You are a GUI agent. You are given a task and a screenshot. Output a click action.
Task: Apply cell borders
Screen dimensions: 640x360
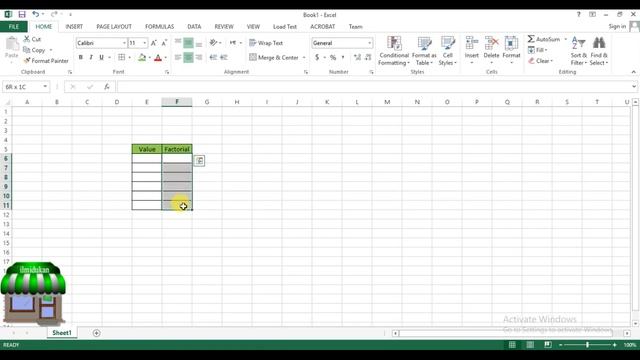[x=122, y=57]
